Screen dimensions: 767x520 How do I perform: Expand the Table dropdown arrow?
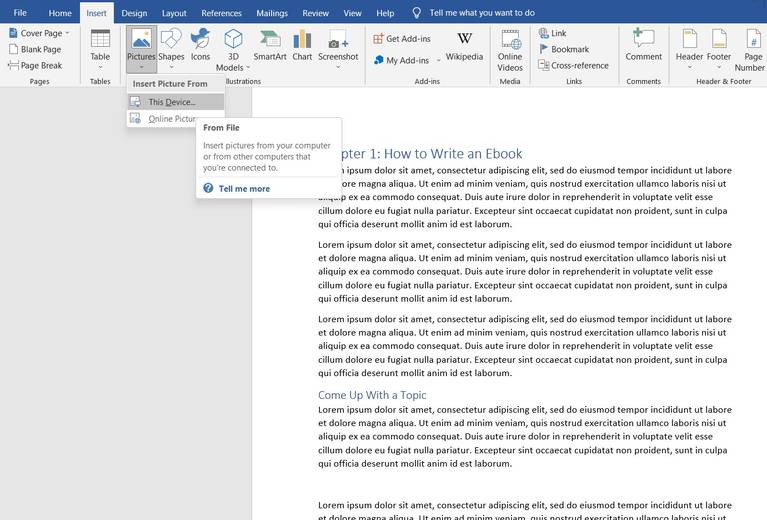100,67
